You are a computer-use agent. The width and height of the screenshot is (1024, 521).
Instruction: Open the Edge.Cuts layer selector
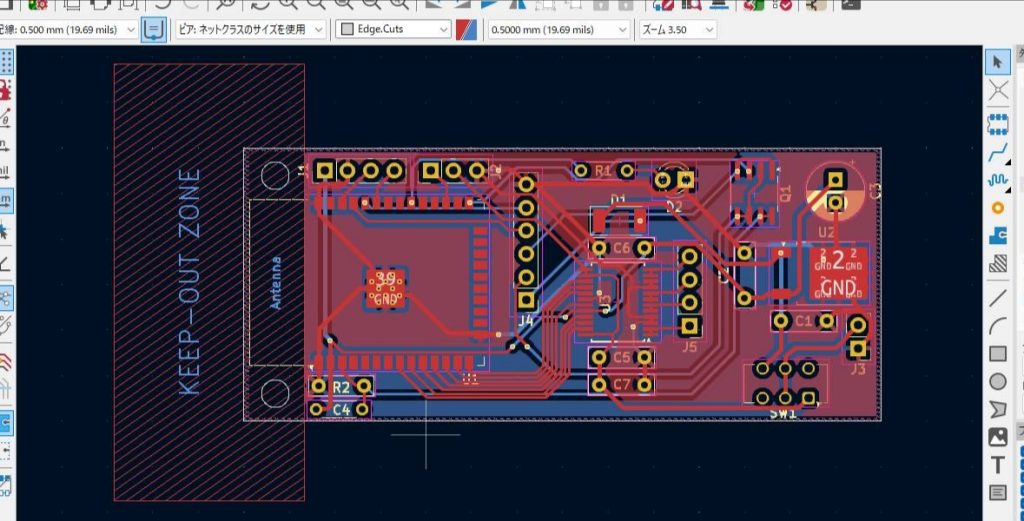[393, 29]
